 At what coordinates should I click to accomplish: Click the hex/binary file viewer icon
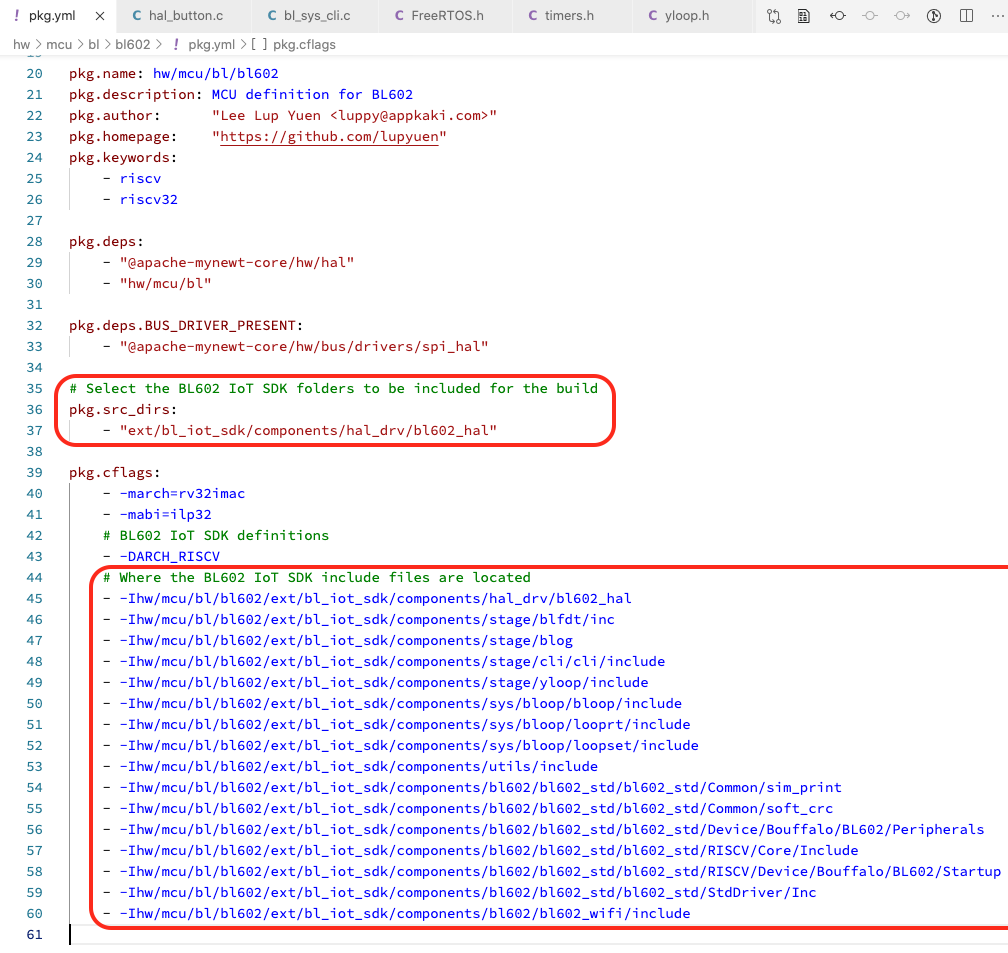click(x=804, y=17)
